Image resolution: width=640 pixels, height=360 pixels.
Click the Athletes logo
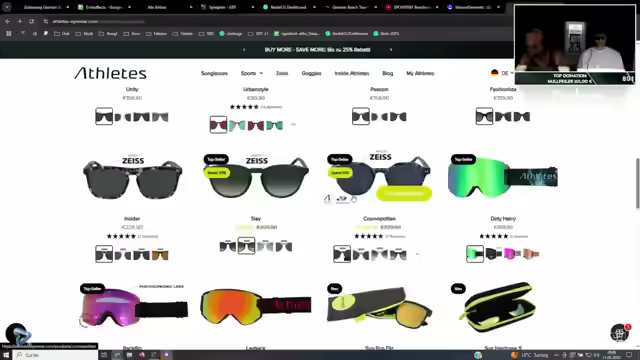point(110,73)
